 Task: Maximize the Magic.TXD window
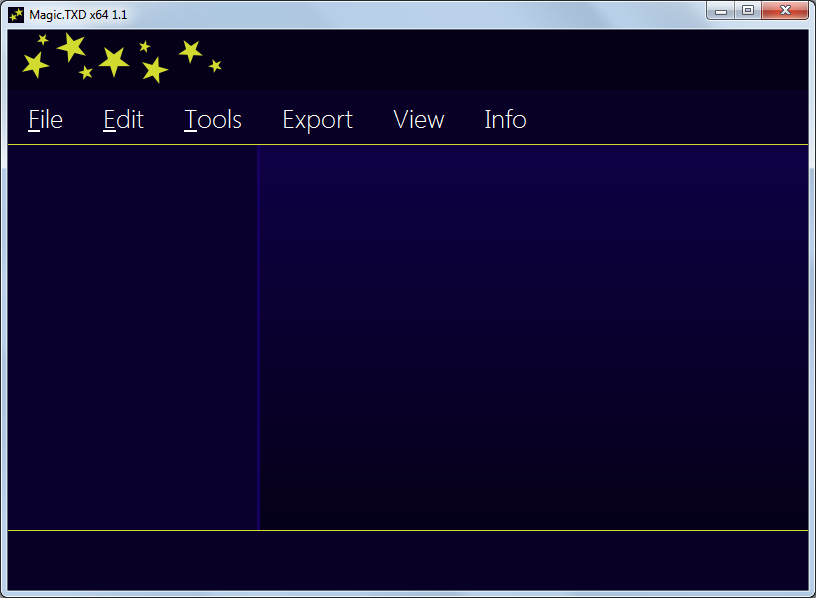pyautogui.click(x=747, y=11)
